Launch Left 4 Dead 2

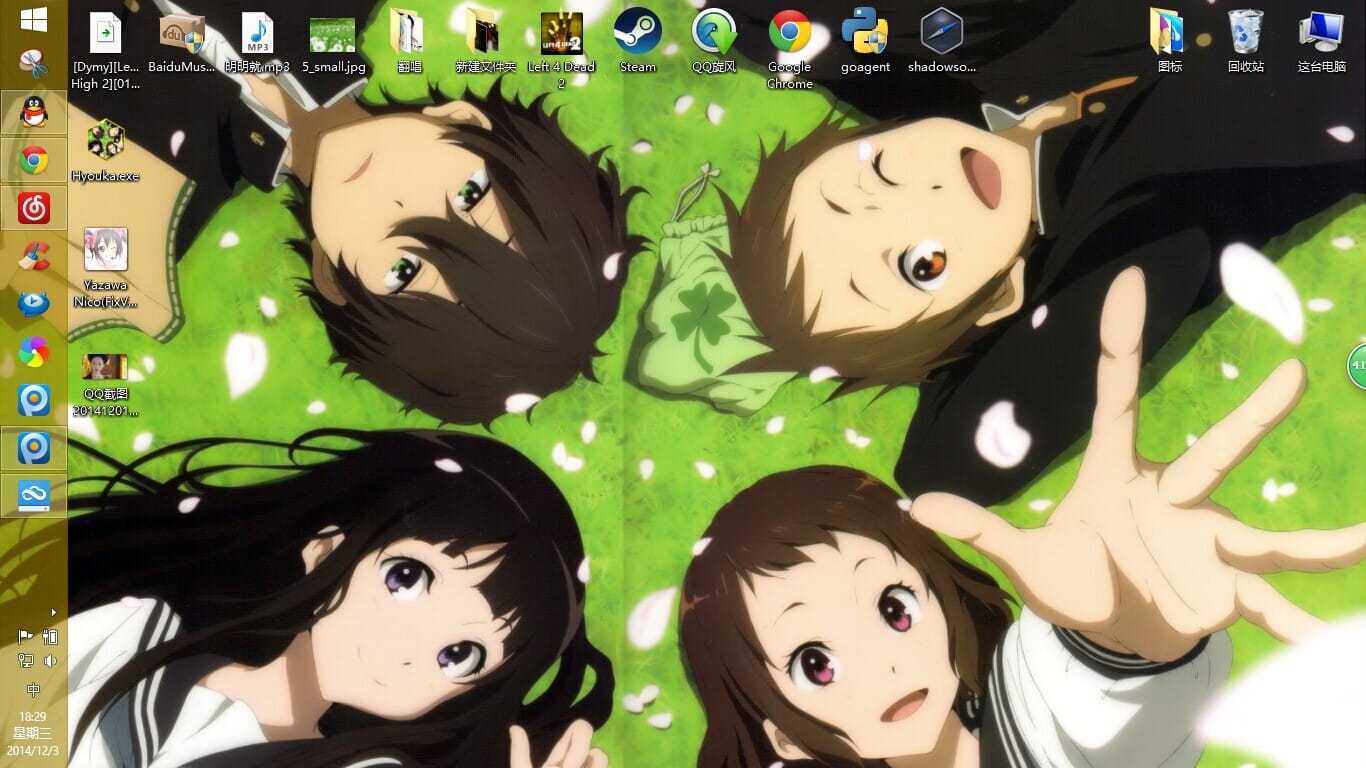(x=561, y=30)
